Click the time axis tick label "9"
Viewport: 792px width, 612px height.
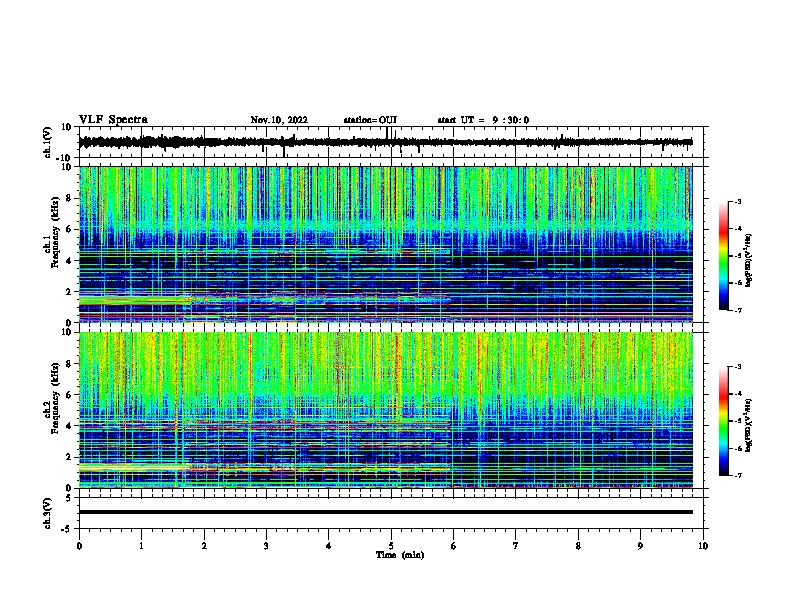click(x=640, y=546)
